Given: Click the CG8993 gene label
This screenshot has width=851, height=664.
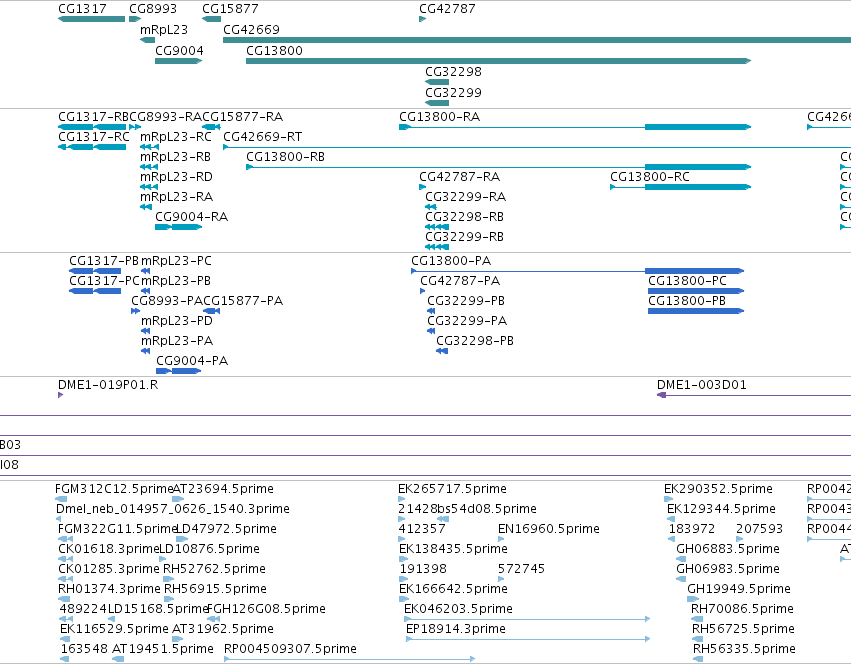Looking at the screenshot, I should pos(153,9).
